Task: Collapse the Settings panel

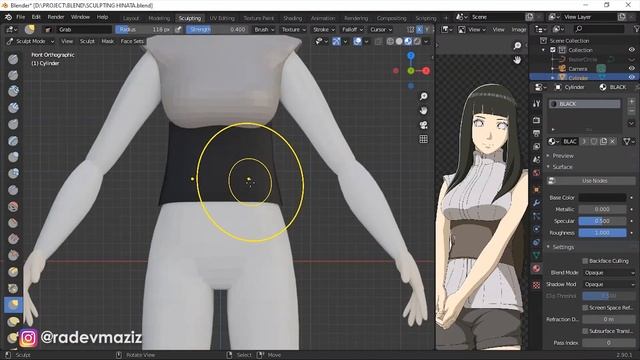Action: pyautogui.click(x=562, y=247)
